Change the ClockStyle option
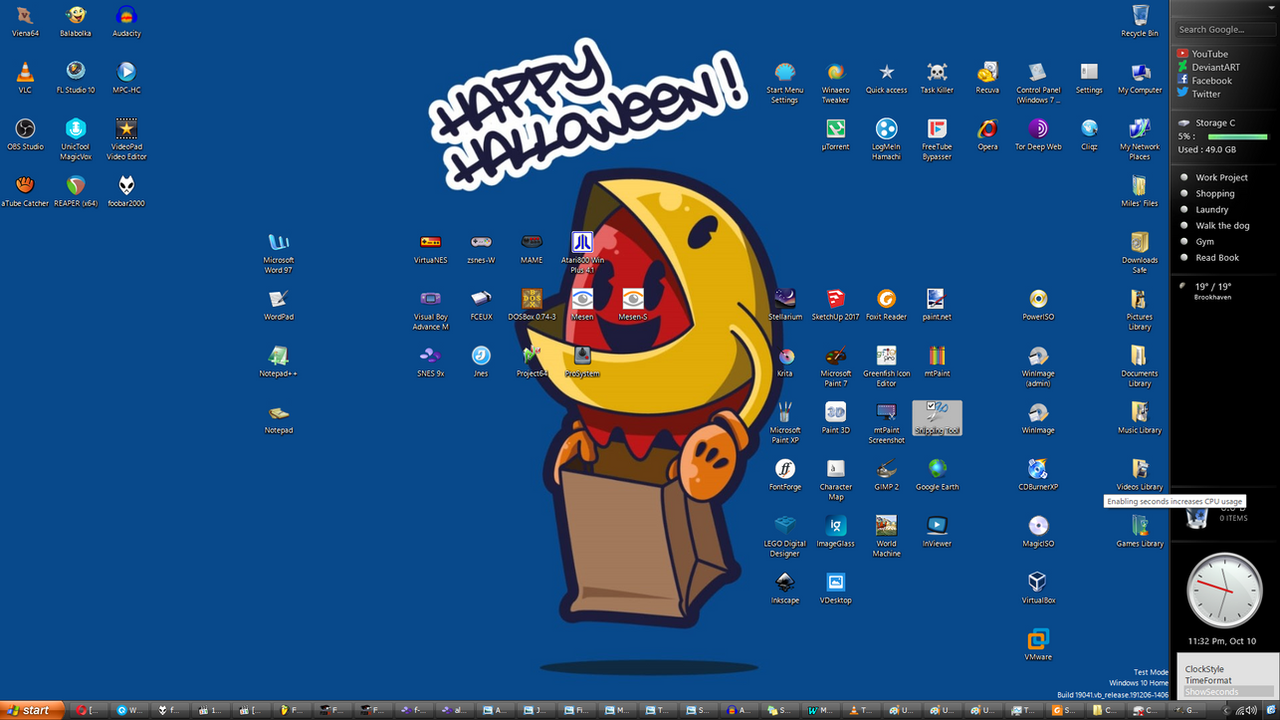This screenshot has height=720, width=1280. pos(1204,669)
